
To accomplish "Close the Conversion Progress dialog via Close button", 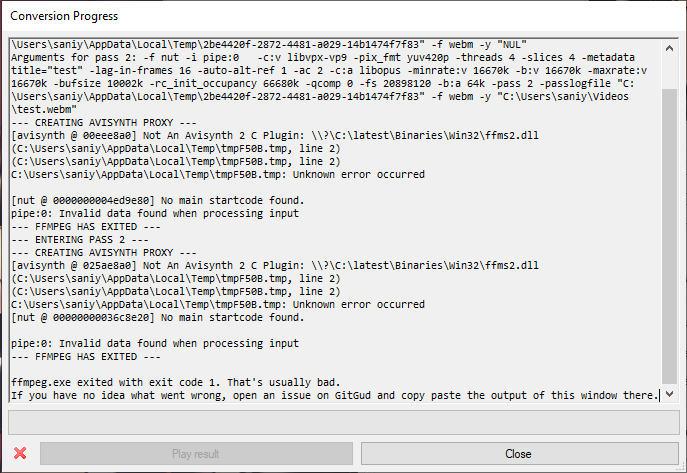I will 520,454.
